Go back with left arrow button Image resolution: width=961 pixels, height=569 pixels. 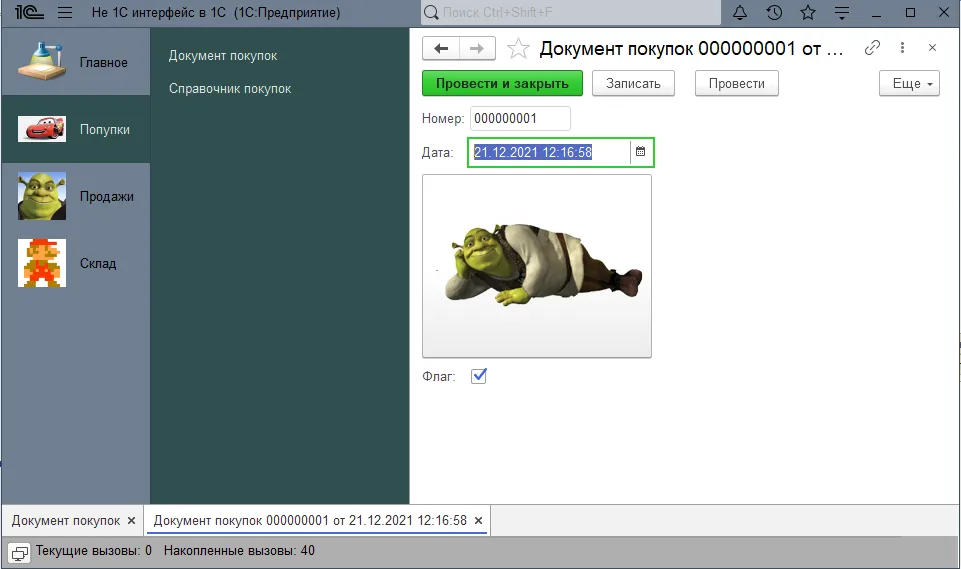pos(441,48)
